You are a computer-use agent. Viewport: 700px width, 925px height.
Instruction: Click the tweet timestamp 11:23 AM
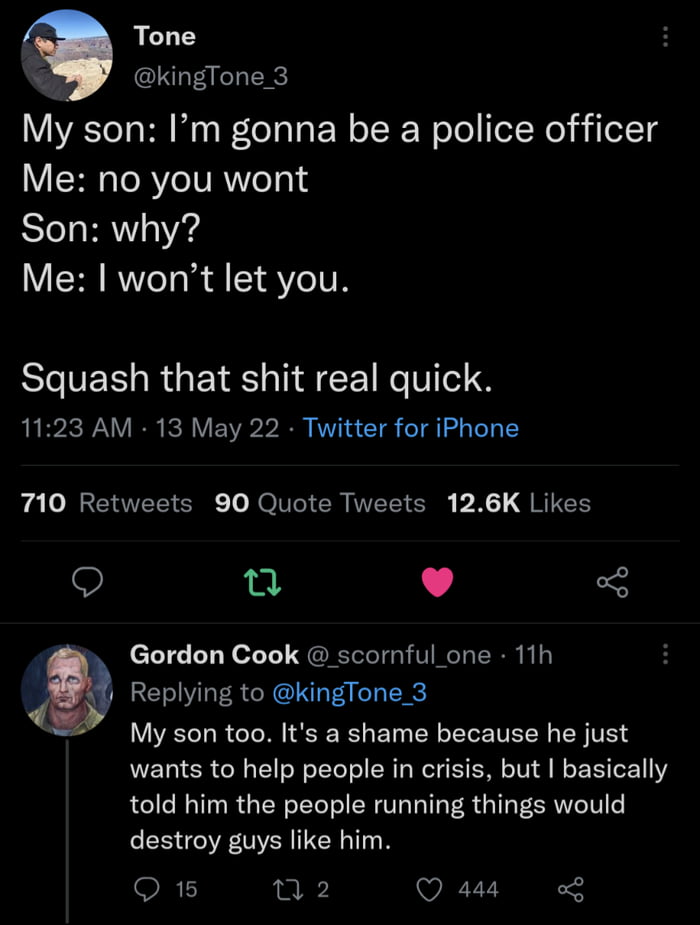tap(76, 428)
